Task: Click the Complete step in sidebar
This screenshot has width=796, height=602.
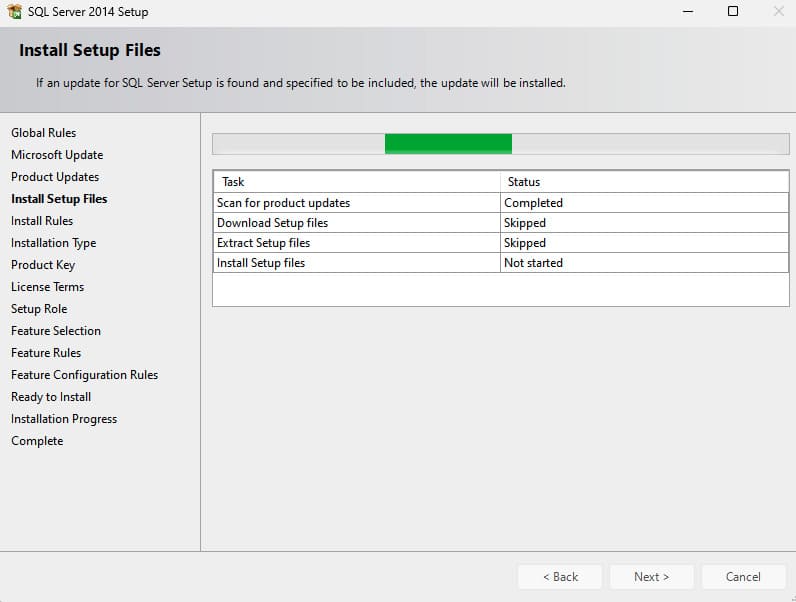Action: (37, 441)
